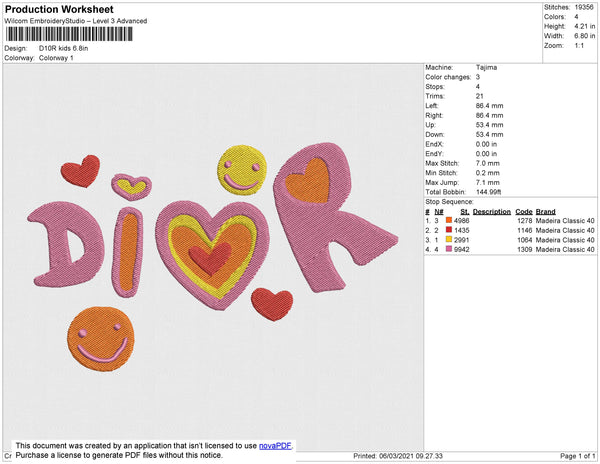Select thread code 1146 in stop sequence
The height and width of the screenshot is (464, 600).
525,230
